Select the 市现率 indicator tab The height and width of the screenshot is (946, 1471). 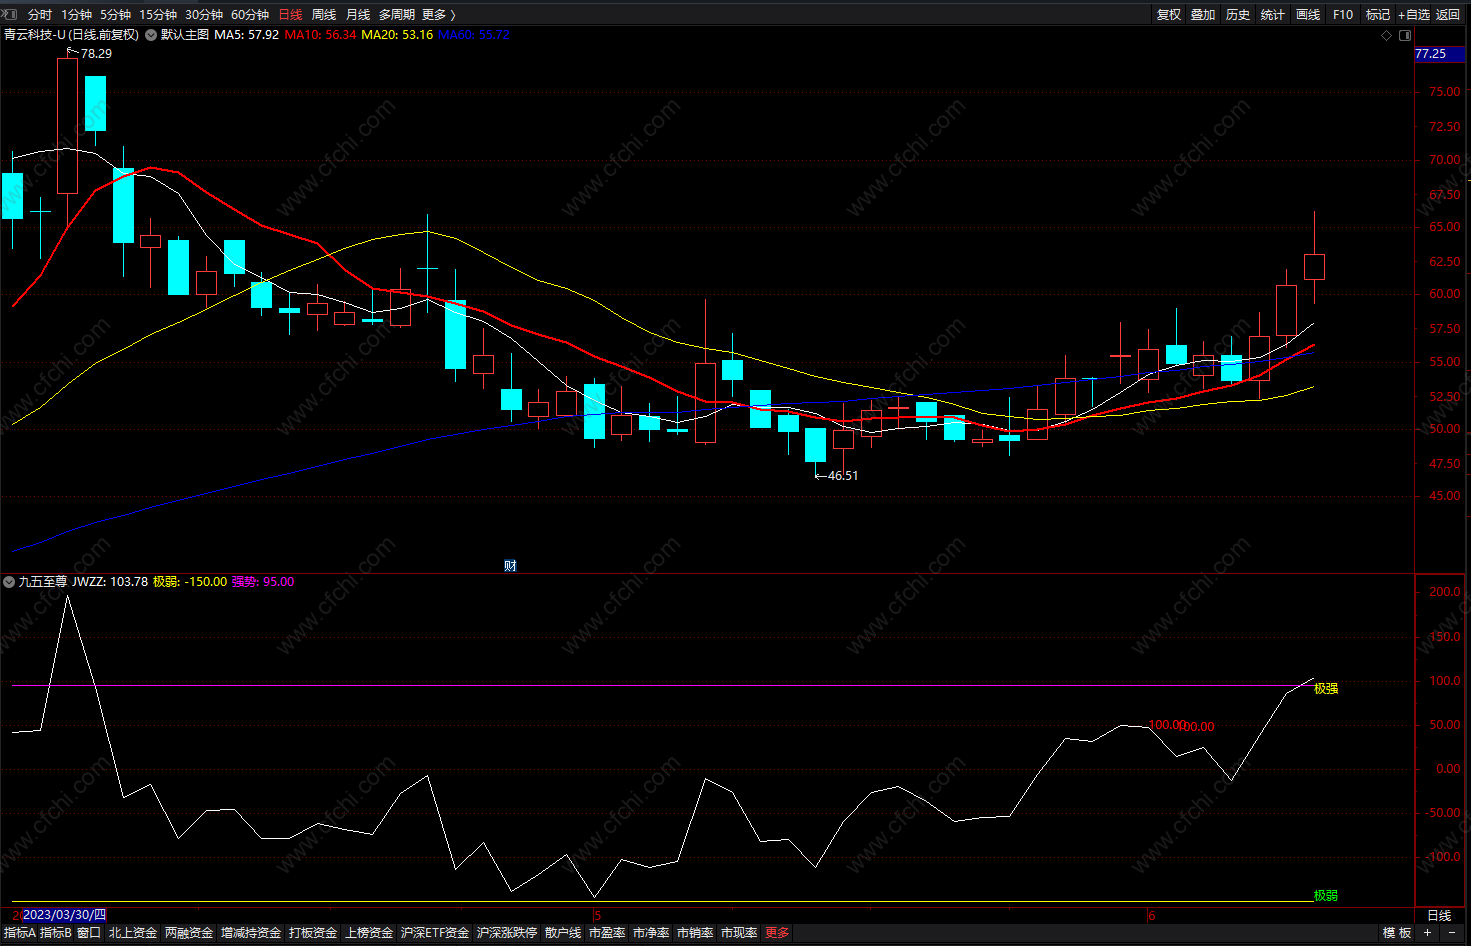(x=739, y=933)
